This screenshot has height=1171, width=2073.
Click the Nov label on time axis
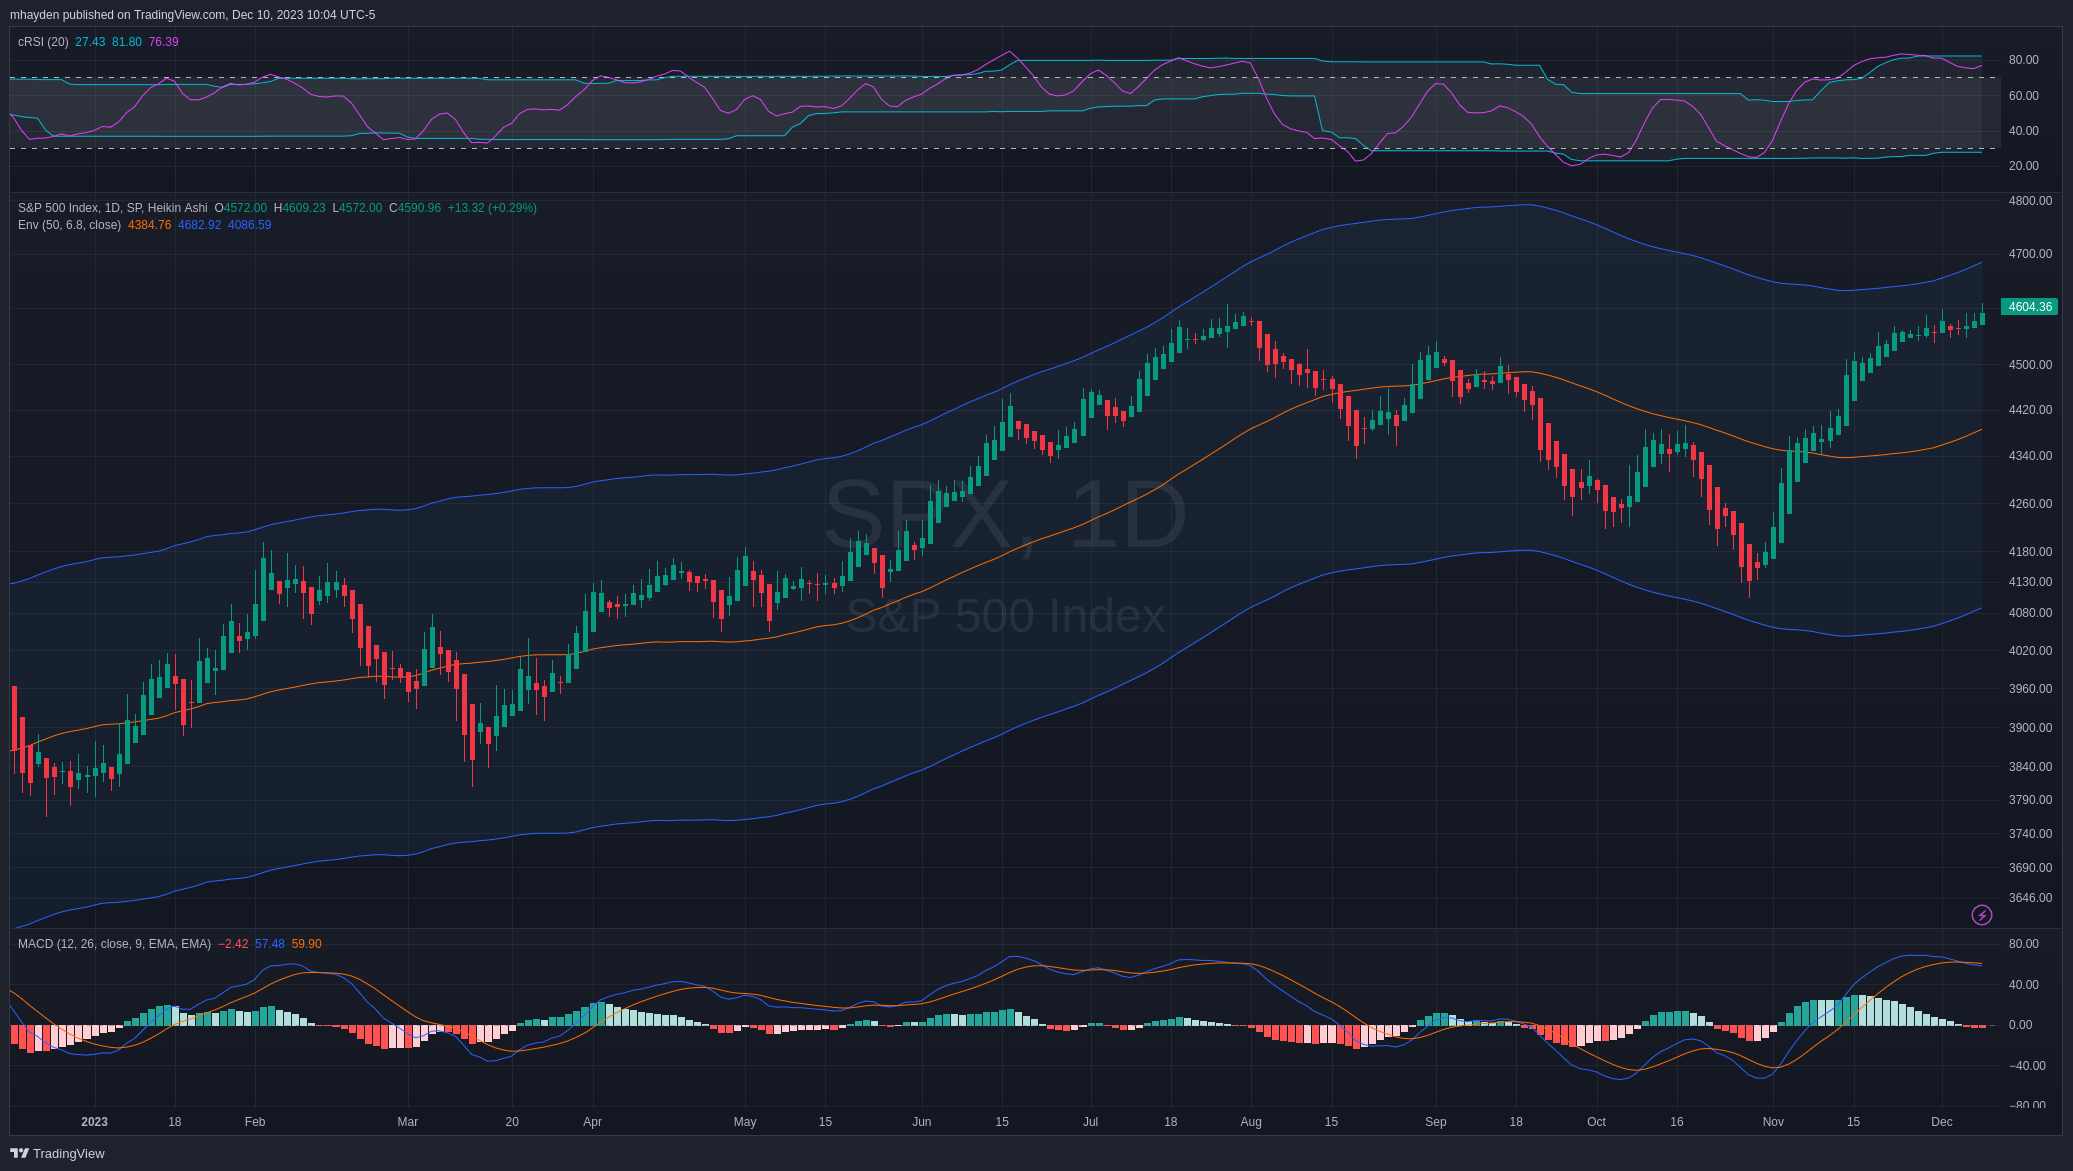(1773, 1122)
